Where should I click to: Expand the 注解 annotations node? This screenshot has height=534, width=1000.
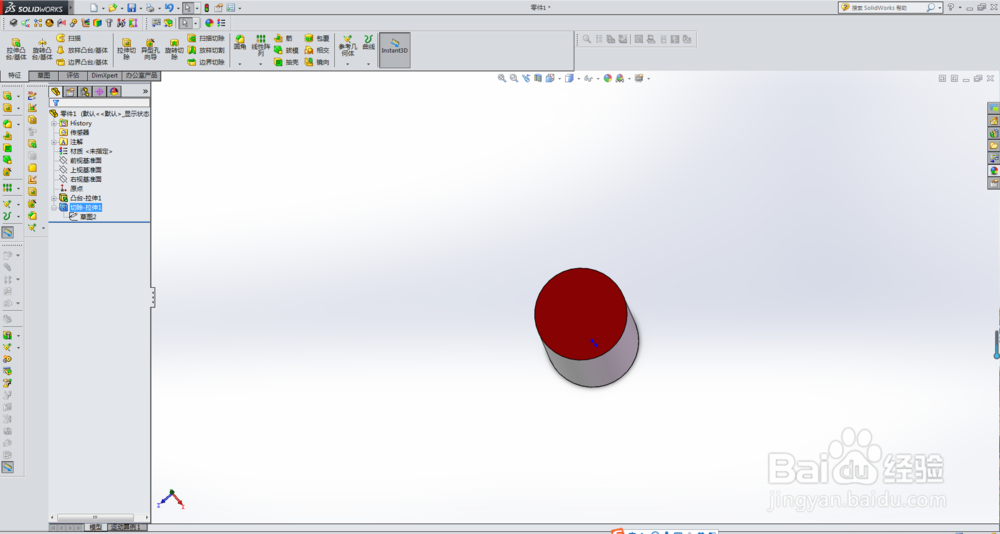[x=54, y=142]
